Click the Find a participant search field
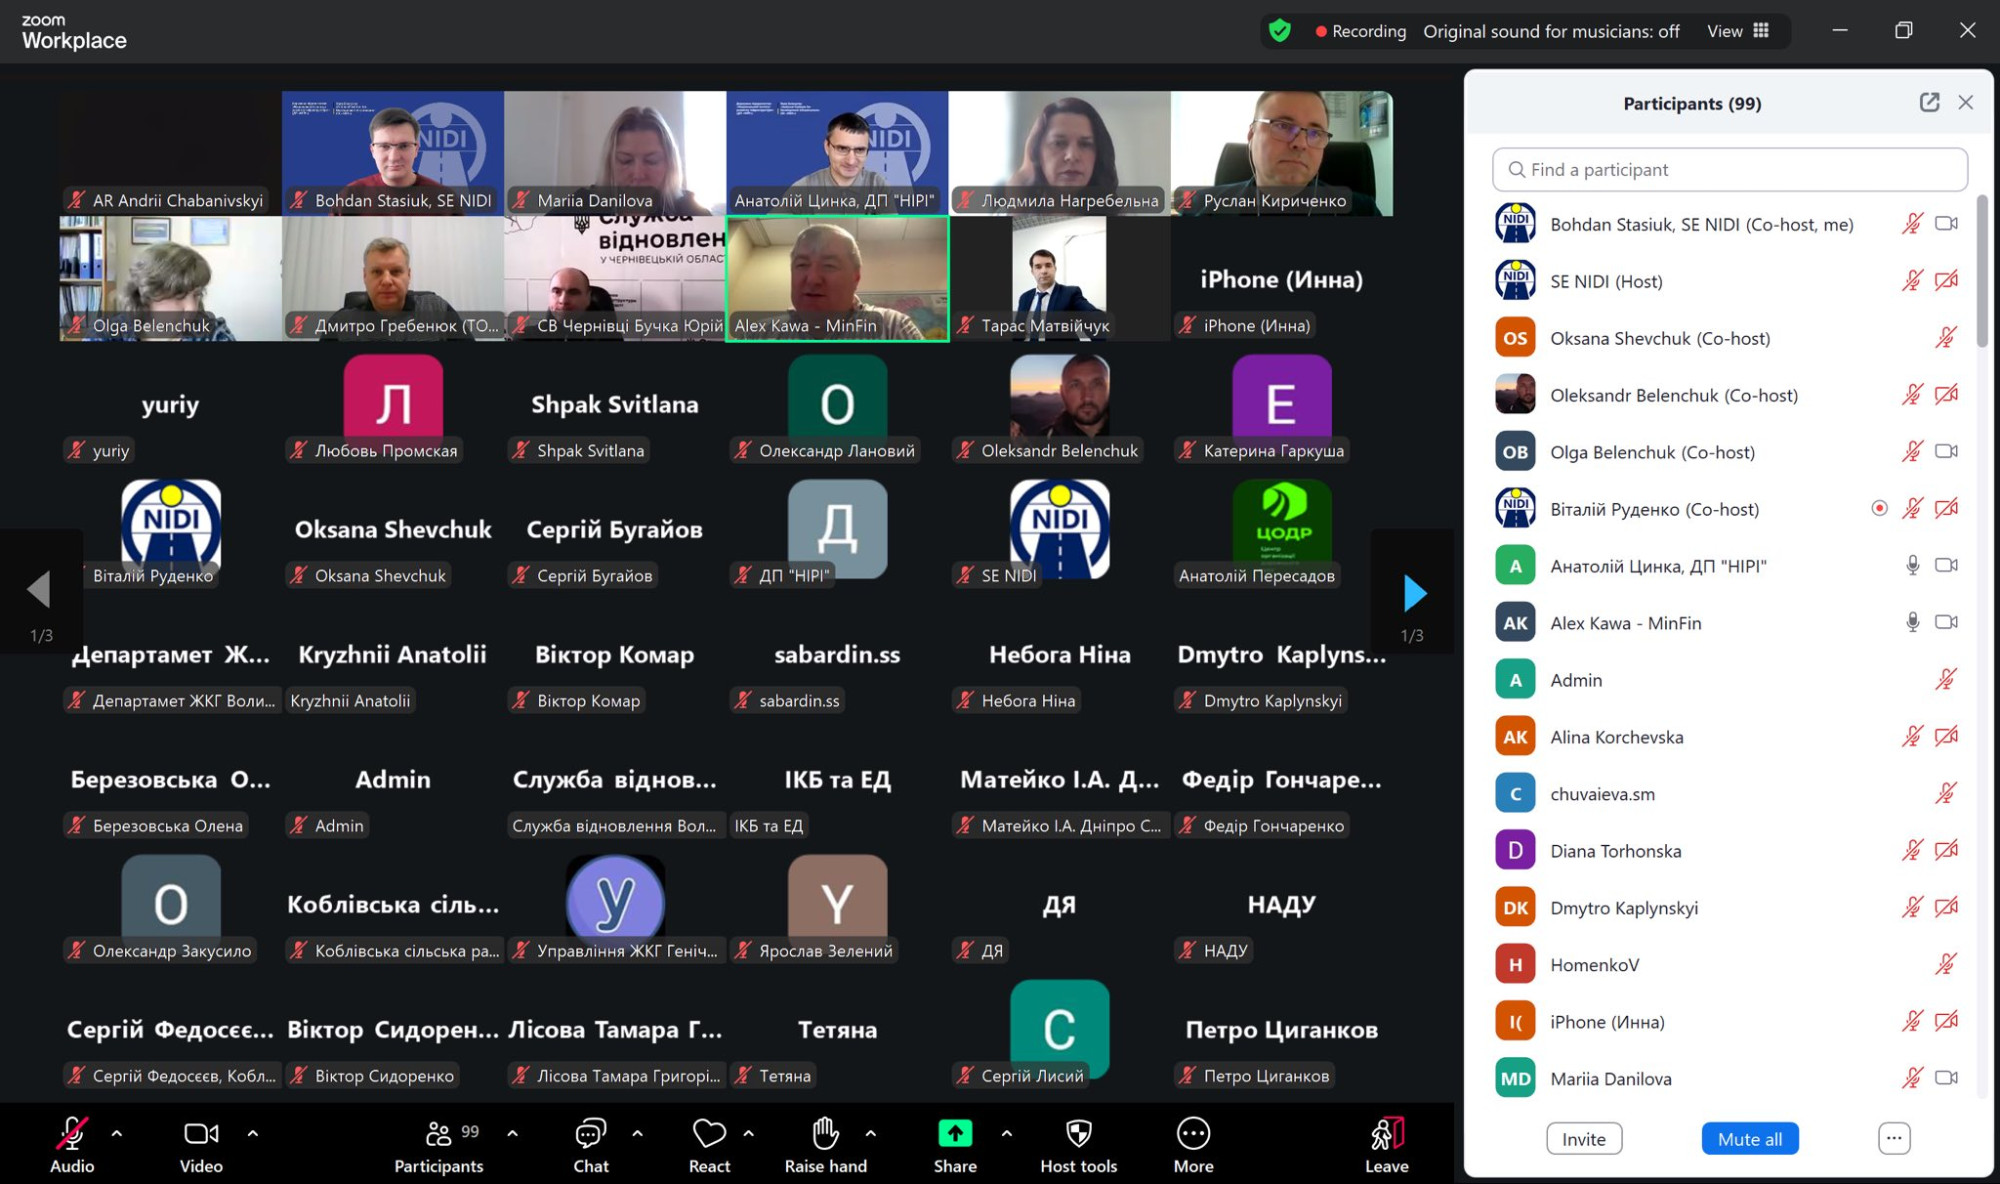The image size is (2000, 1184). [1730, 170]
